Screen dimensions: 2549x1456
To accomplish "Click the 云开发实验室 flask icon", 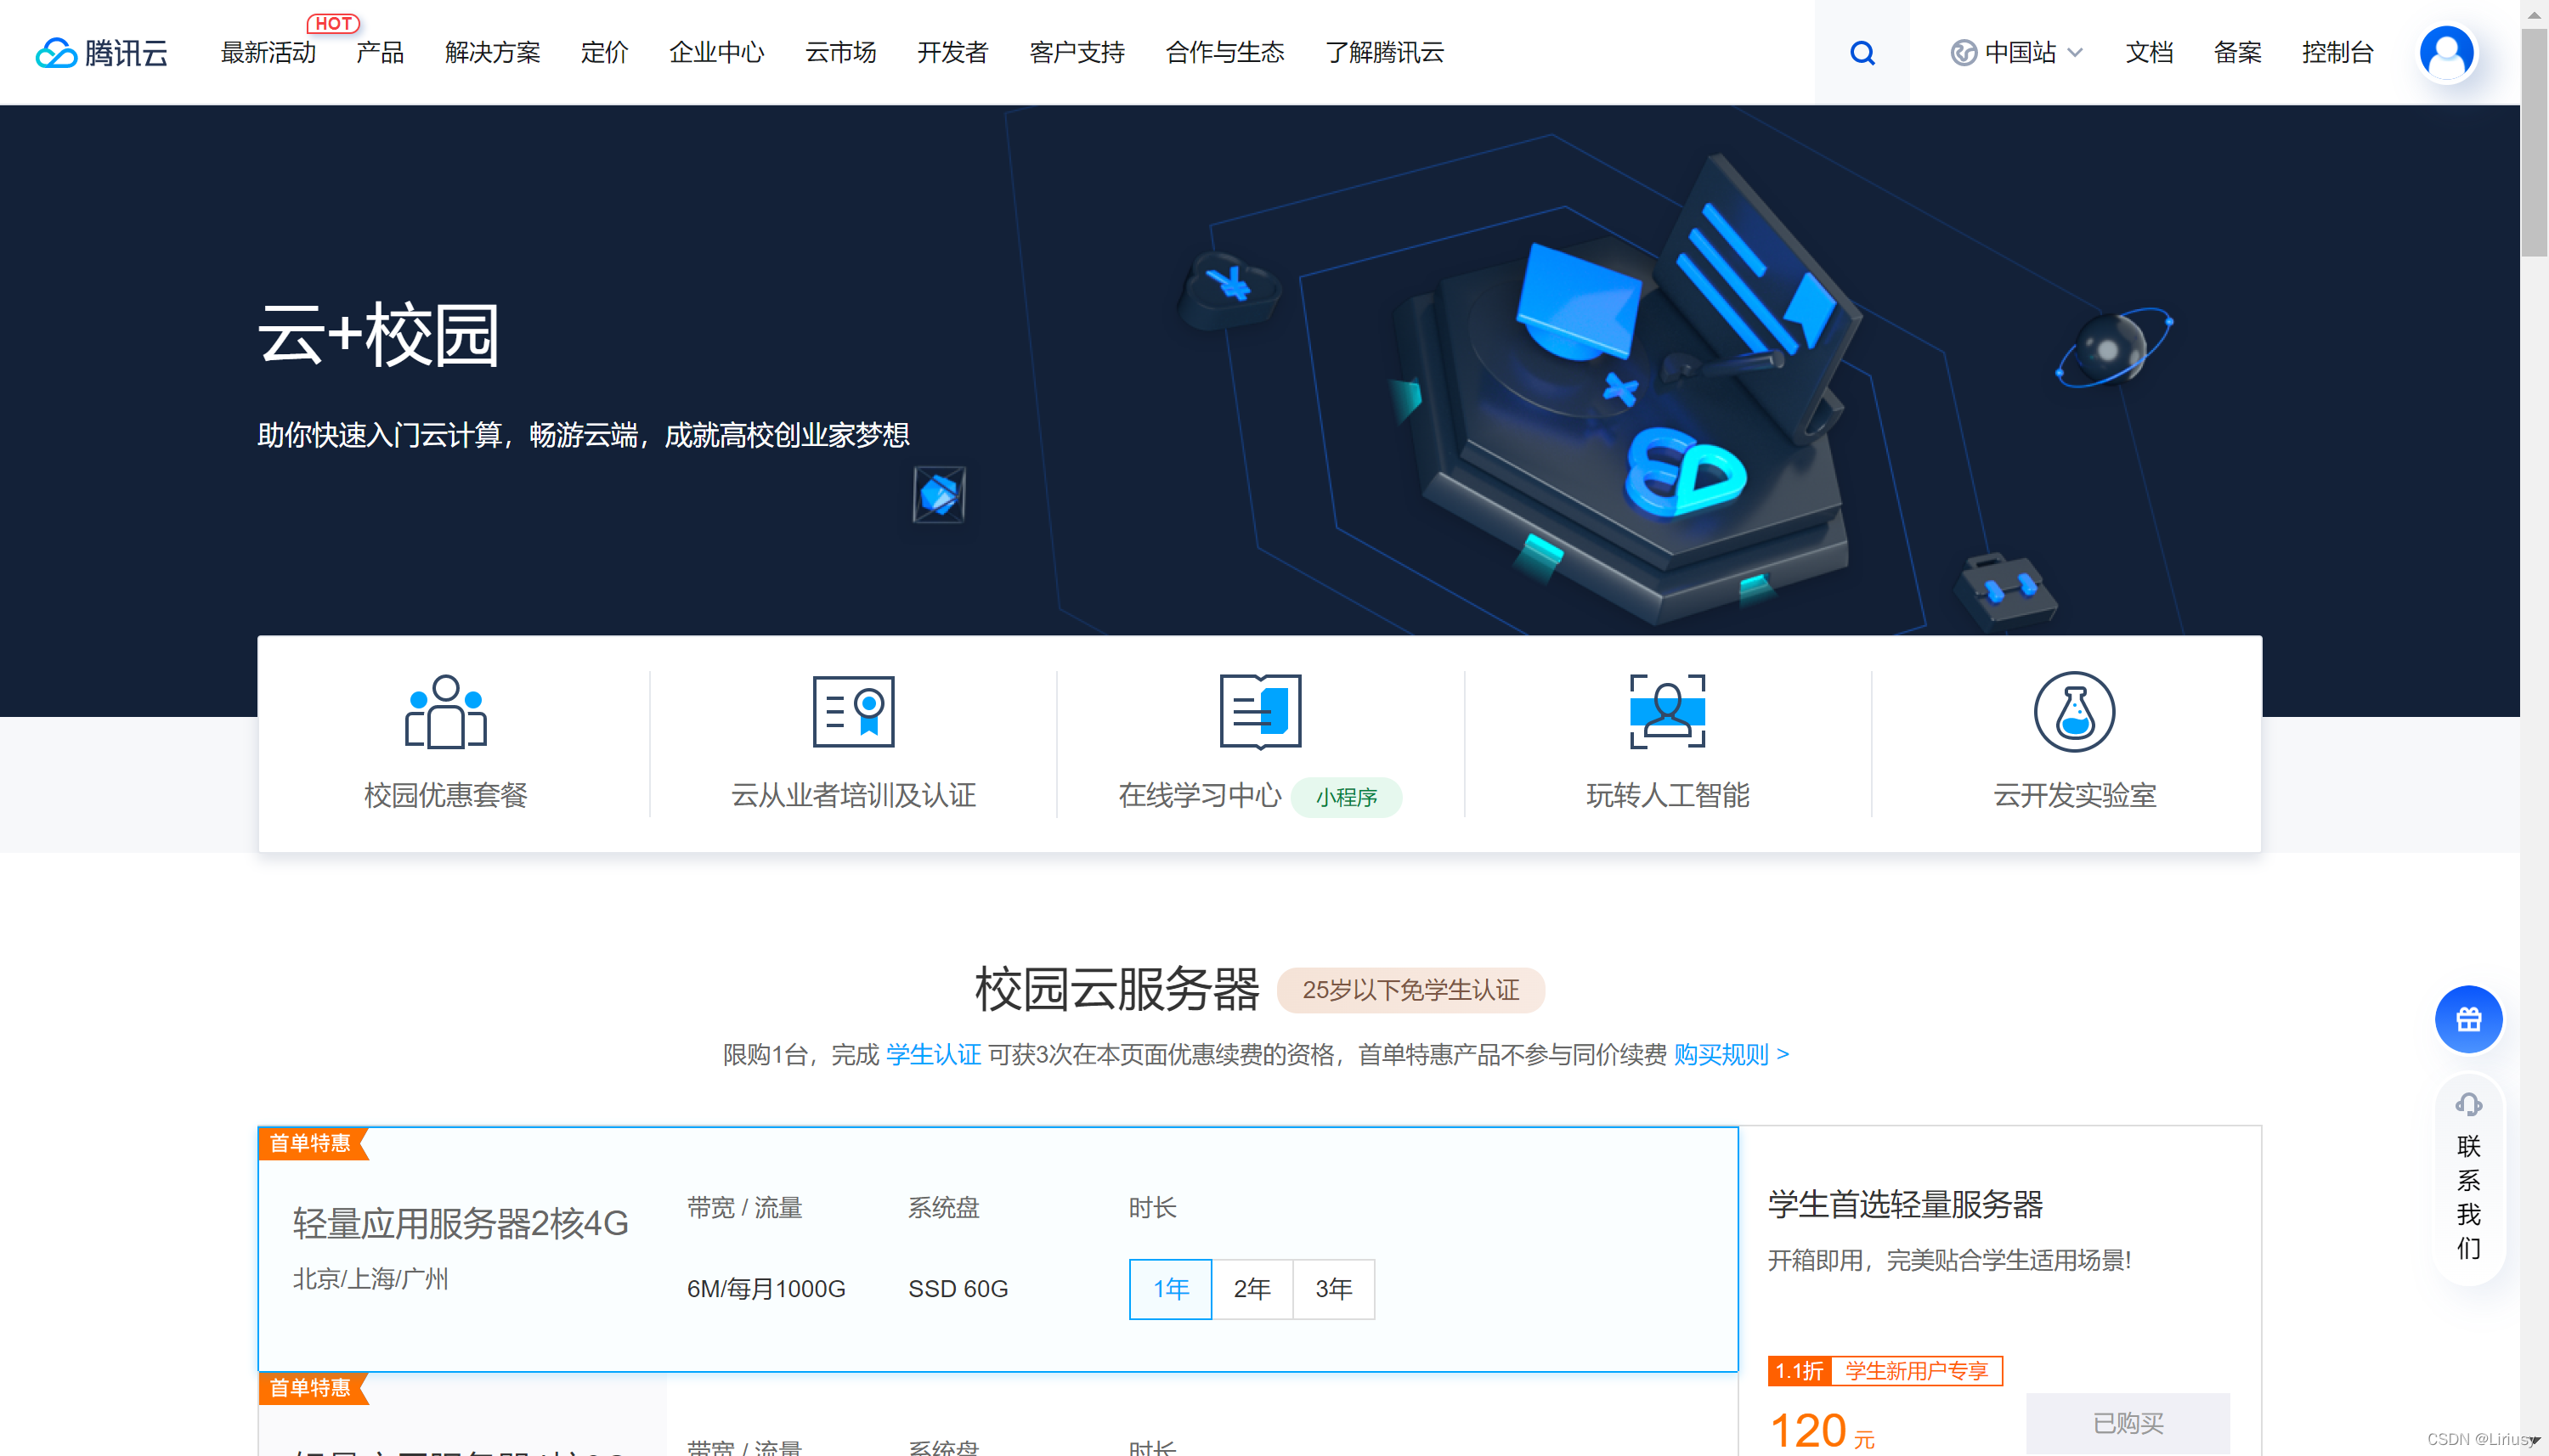I will [2074, 711].
